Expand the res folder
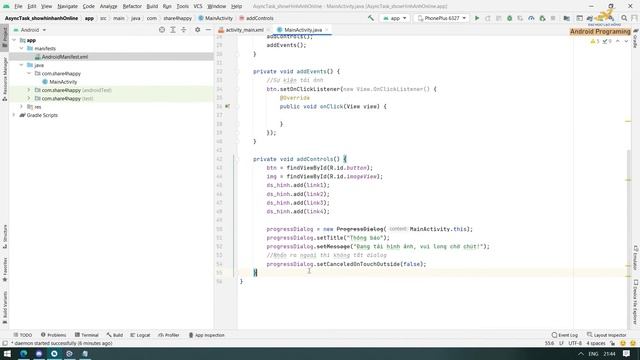 (x=22, y=107)
